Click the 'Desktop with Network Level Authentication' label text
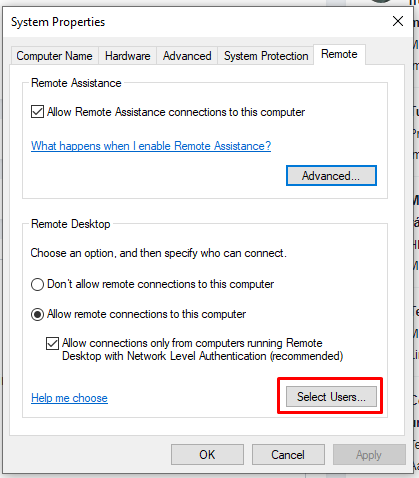This screenshot has width=419, height=478. point(164,356)
